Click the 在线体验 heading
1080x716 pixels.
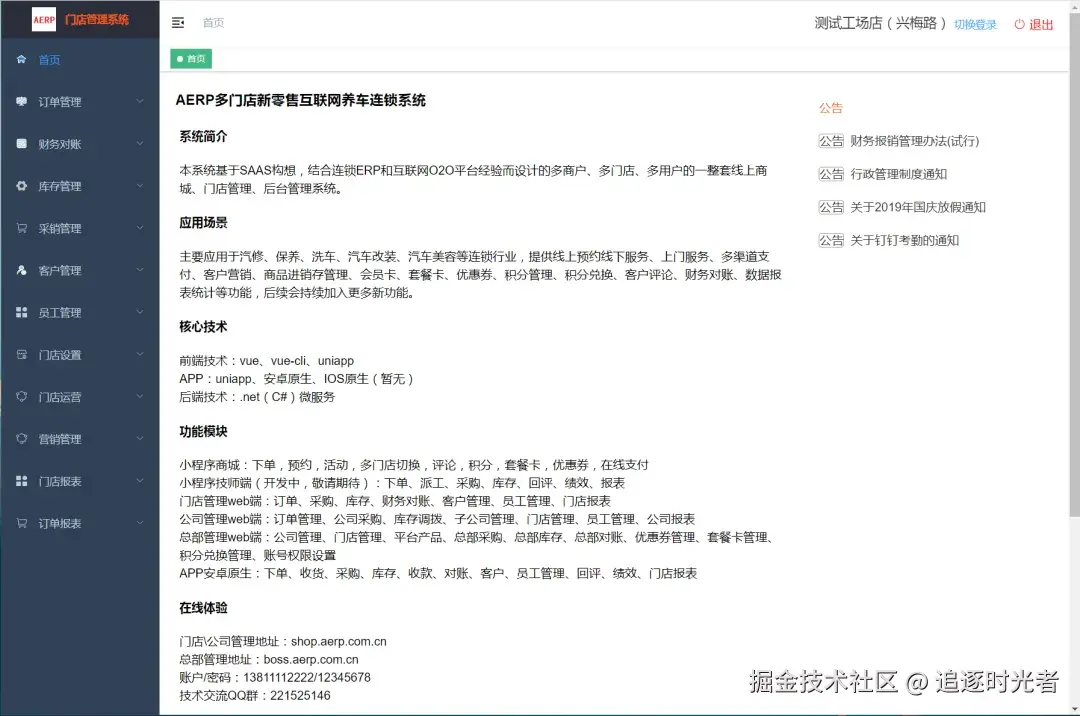(203, 607)
